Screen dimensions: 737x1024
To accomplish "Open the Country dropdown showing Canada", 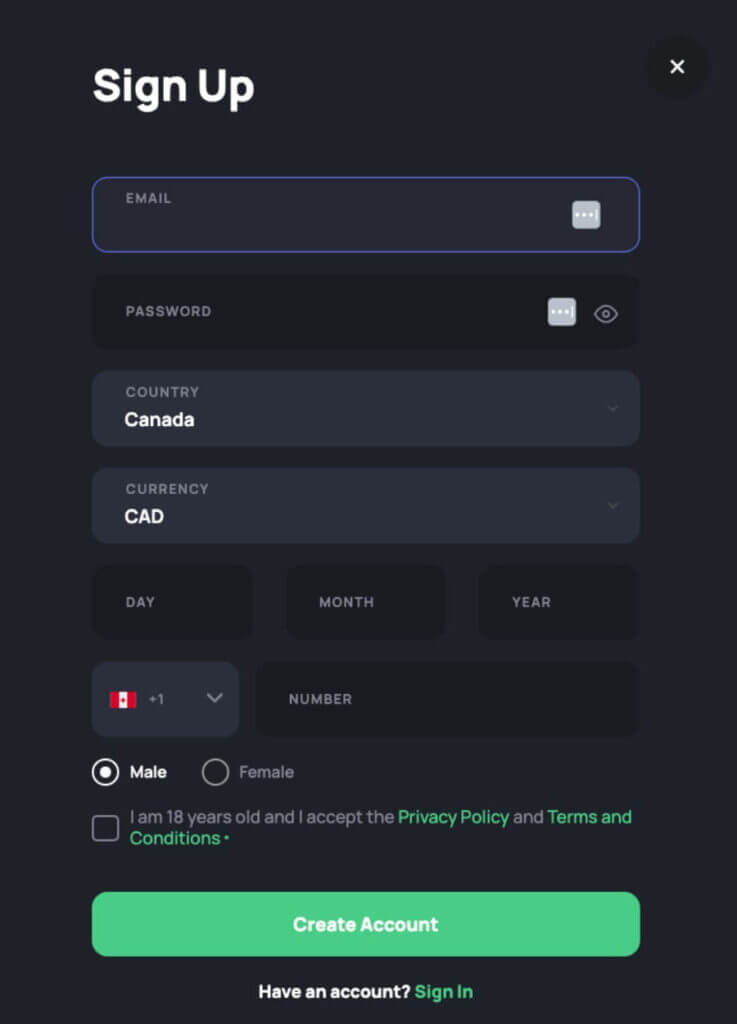I will [365, 408].
